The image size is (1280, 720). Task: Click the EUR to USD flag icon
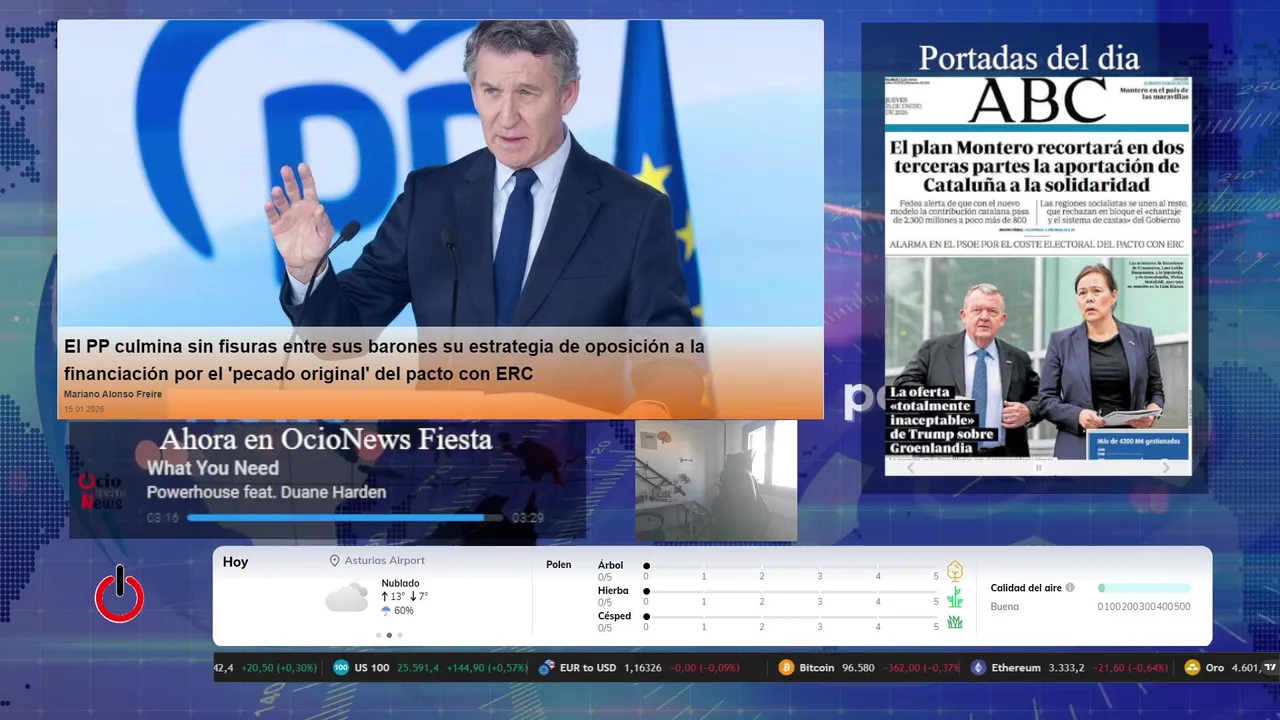click(546, 668)
